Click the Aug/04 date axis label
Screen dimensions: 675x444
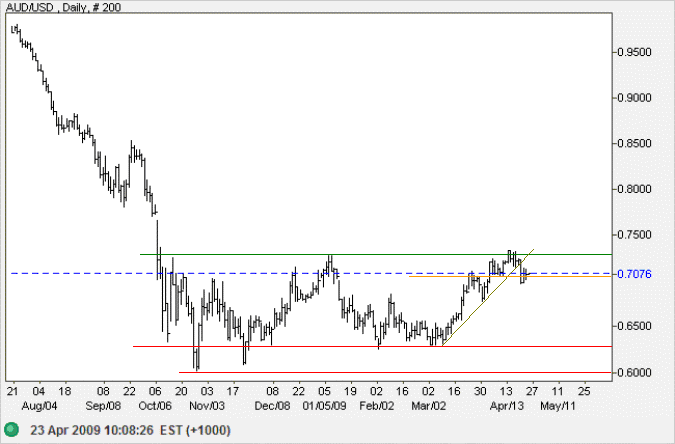pyautogui.click(x=39, y=406)
